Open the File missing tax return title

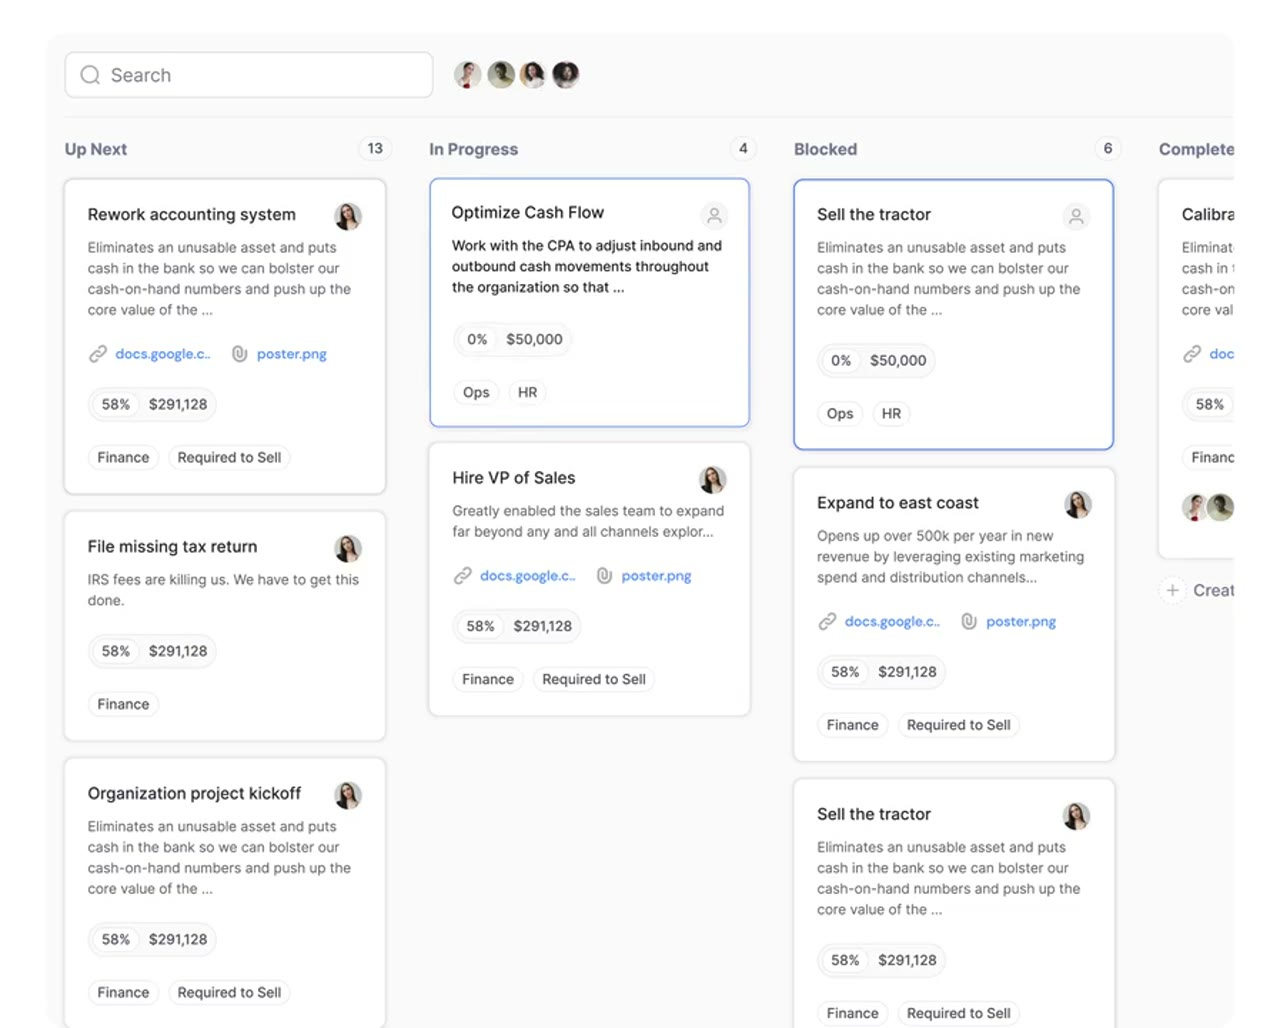(172, 546)
